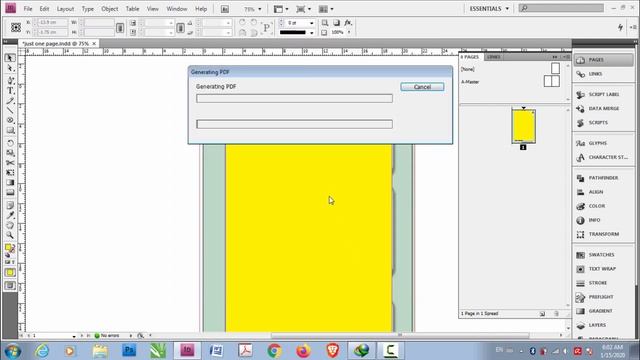Open the stroke style dropdown
This screenshot has width=640, height=360.
point(311,32)
